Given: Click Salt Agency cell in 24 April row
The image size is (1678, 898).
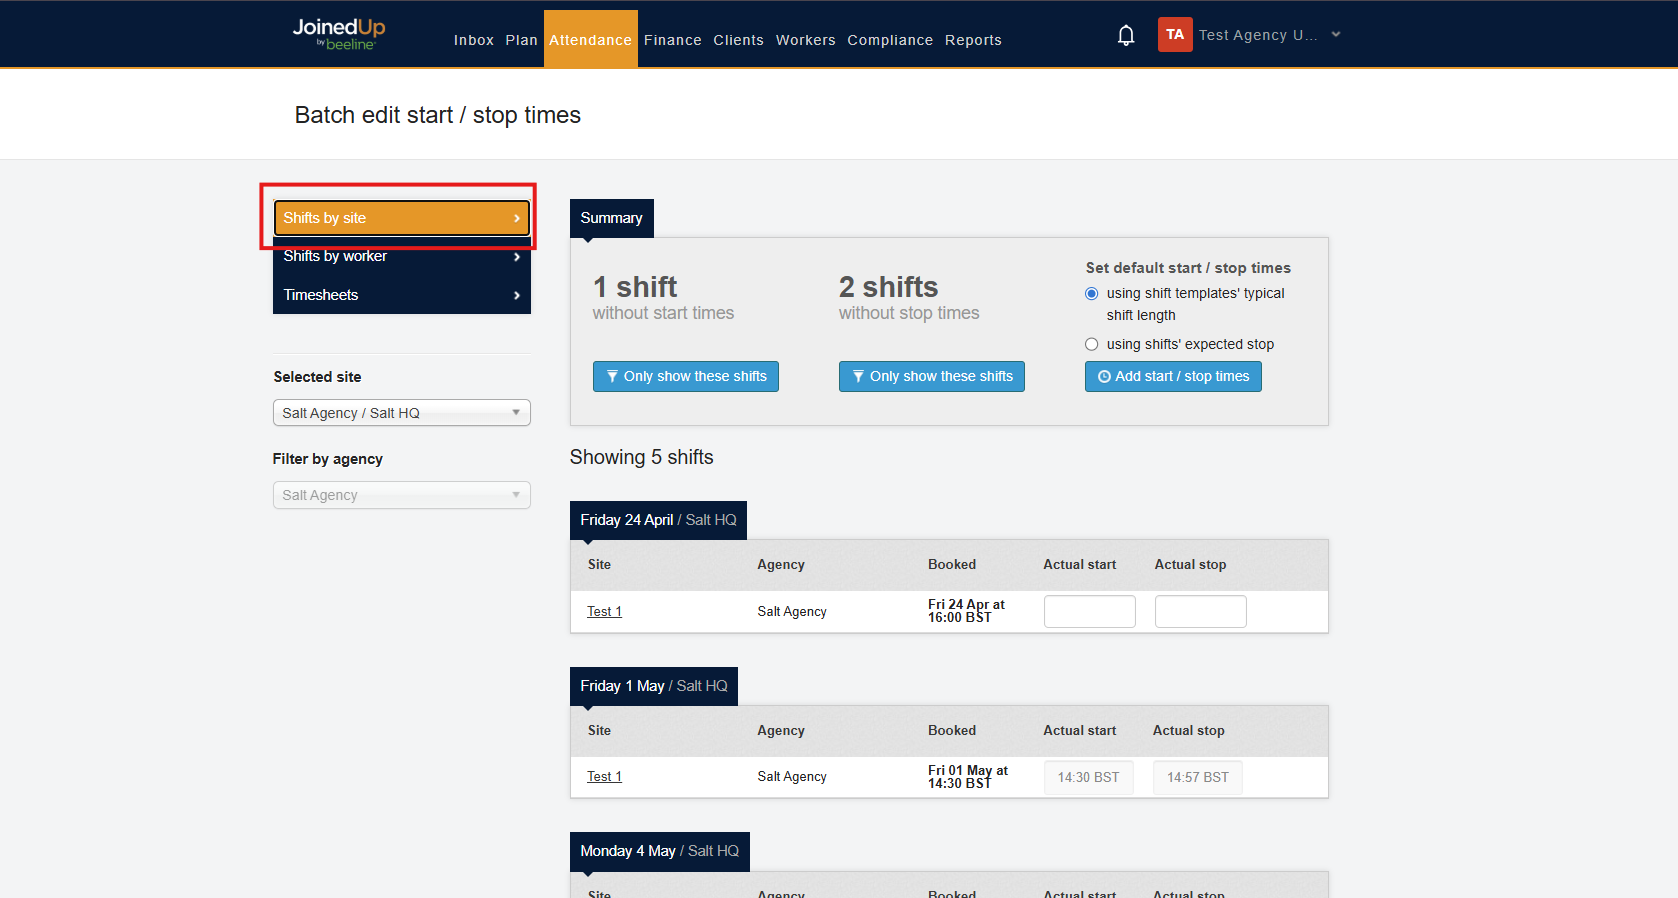Looking at the screenshot, I should (792, 611).
